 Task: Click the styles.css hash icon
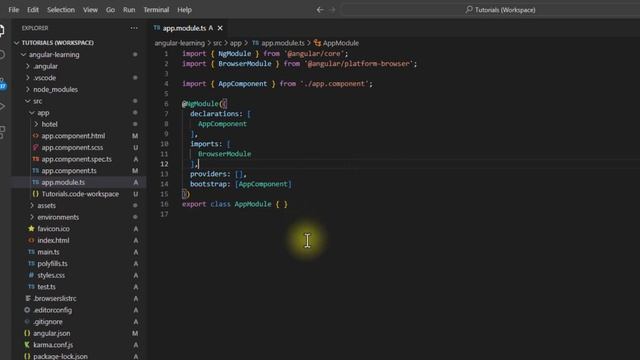(x=31, y=275)
